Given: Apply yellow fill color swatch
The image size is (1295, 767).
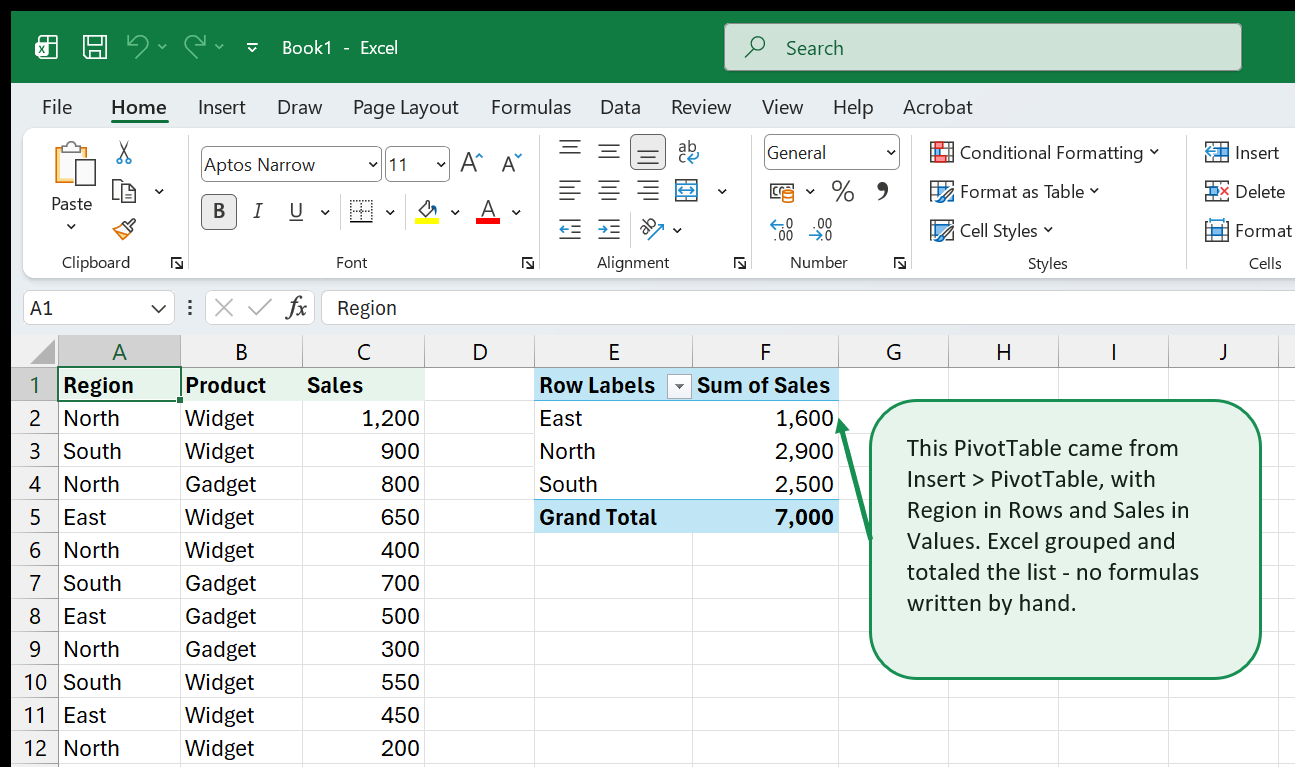Looking at the screenshot, I should 427,211.
